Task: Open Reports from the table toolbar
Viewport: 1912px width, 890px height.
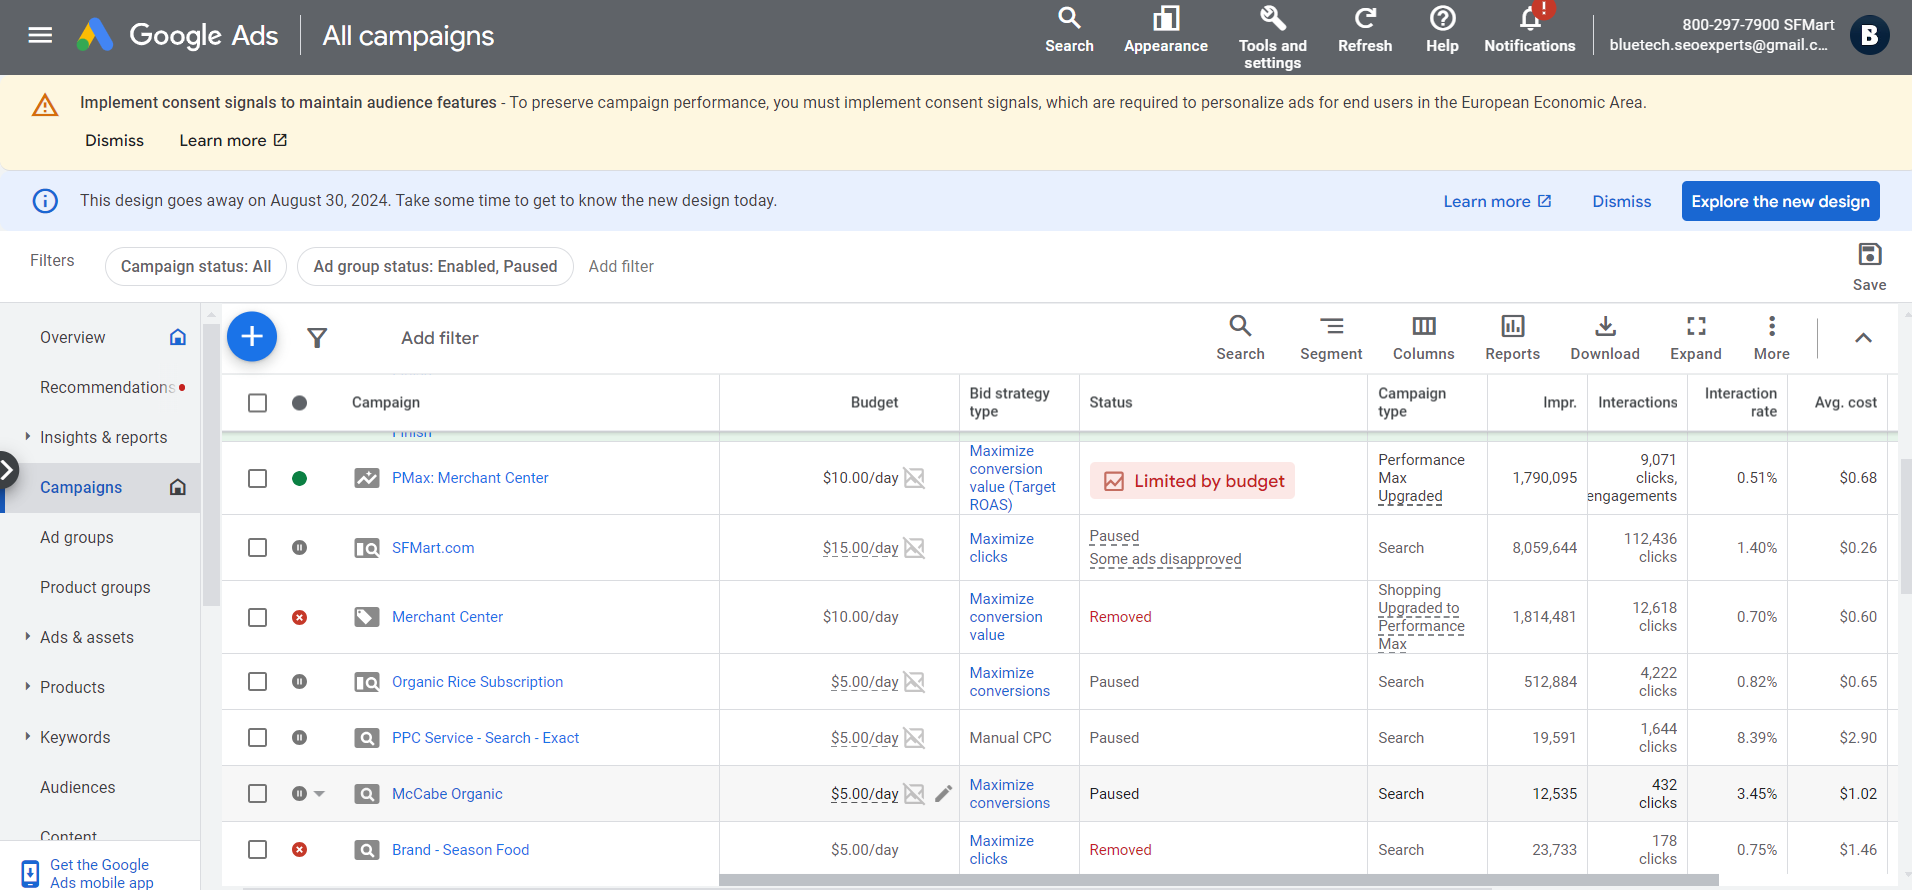Action: [1512, 338]
